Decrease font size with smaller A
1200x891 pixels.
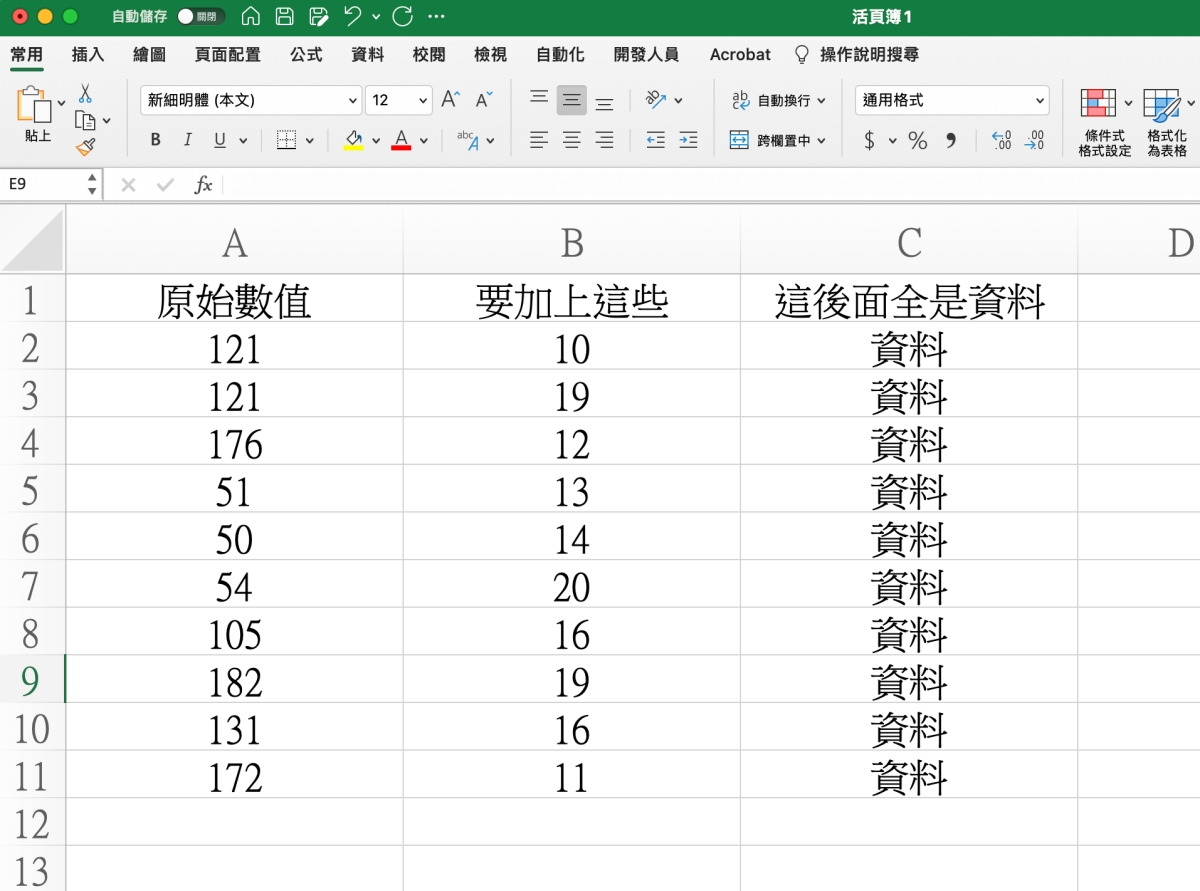pos(484,99)
